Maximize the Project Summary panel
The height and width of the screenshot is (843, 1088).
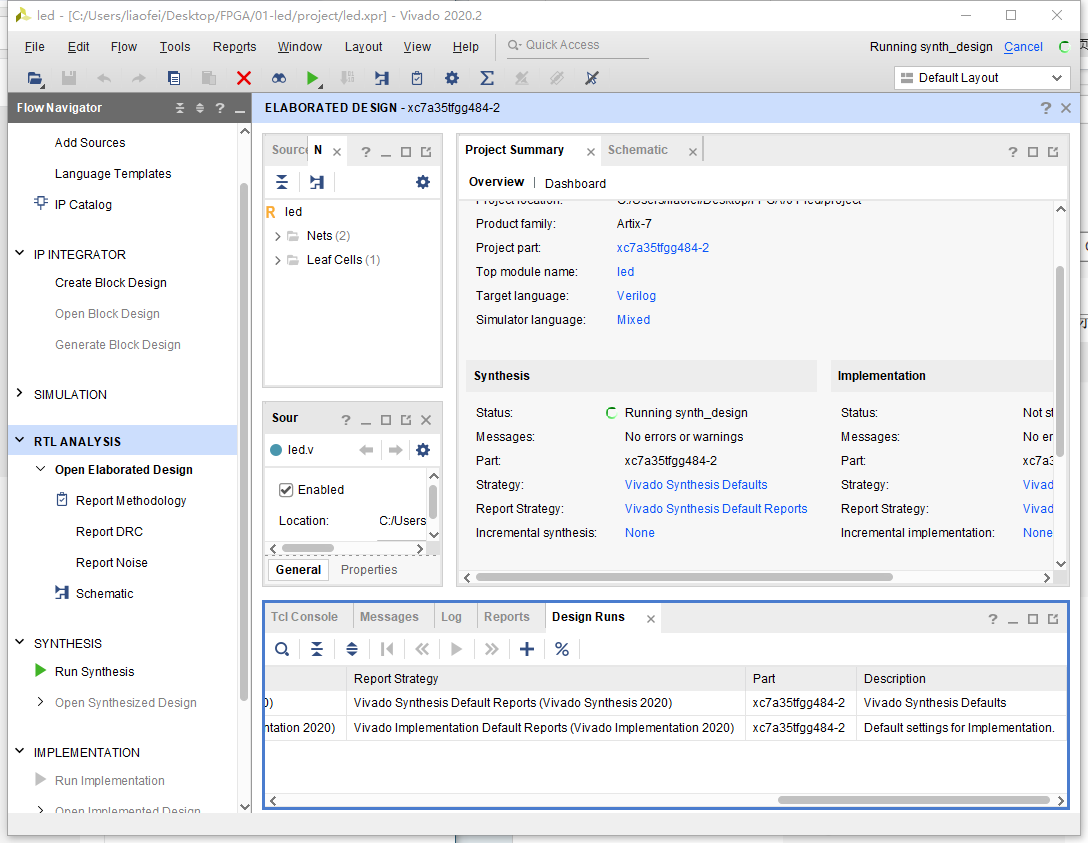1033,152
